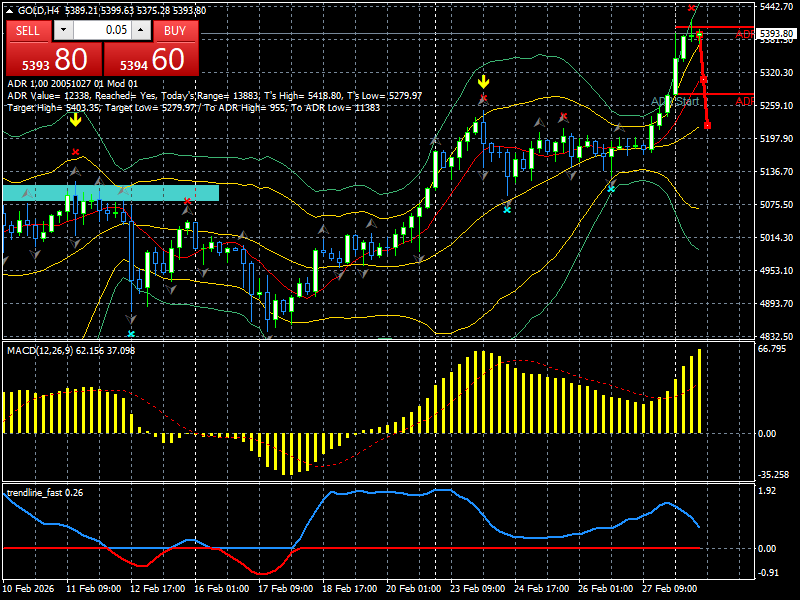This screenshot has width=800, height=600.
Task: Decrease lot volume with the down arrow
Action: [63, 30]
